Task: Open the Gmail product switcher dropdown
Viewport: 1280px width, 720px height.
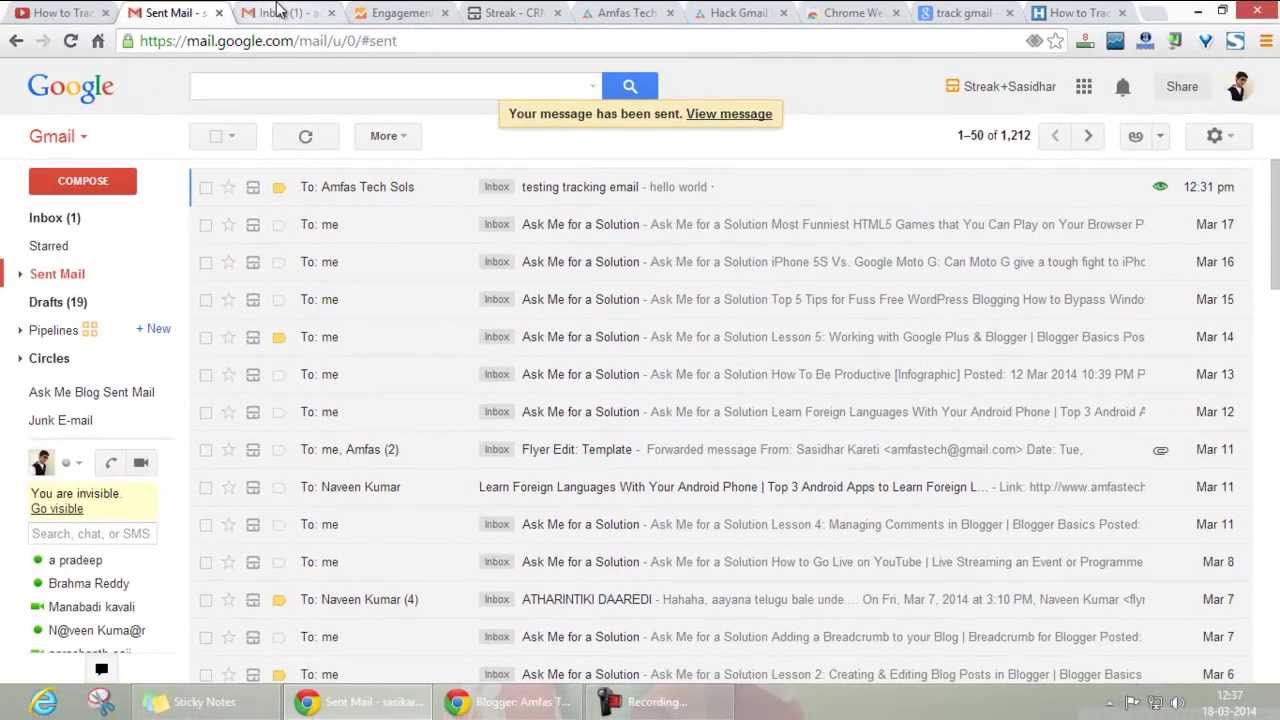Action: tap(57, 136)
